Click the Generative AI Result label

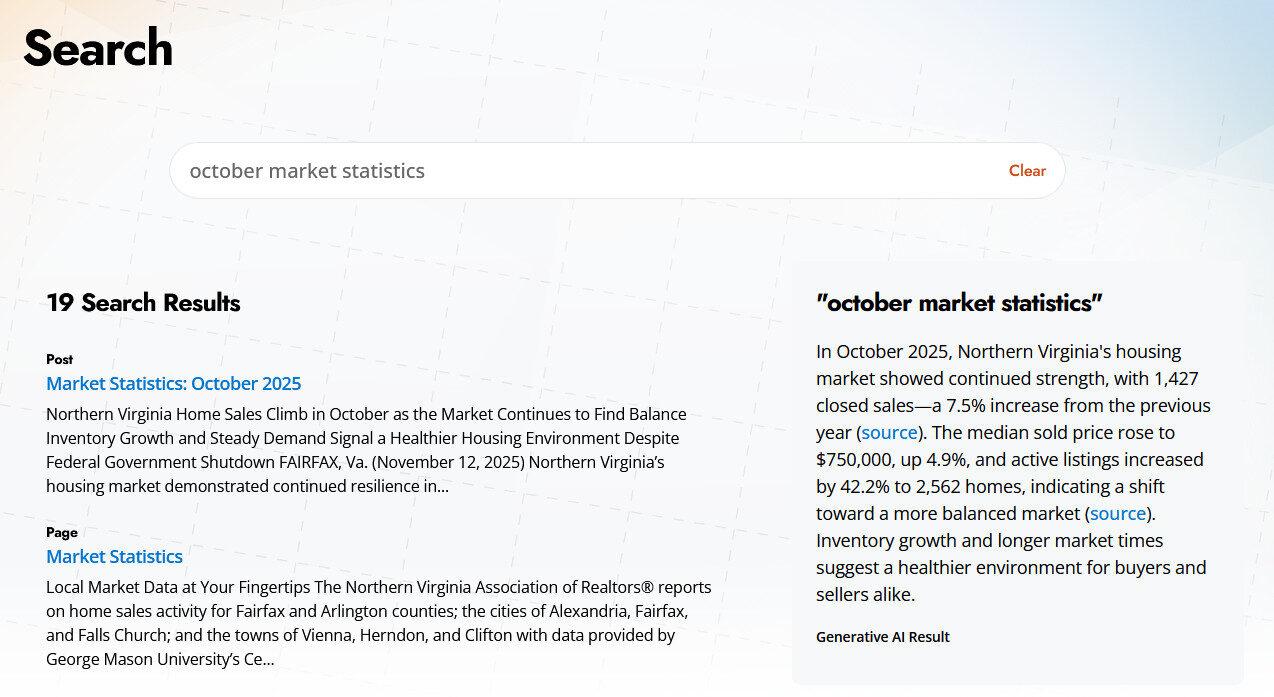882,636
